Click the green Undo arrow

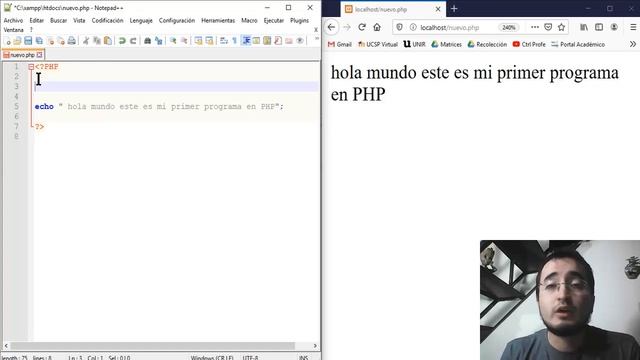pos(122,41)
